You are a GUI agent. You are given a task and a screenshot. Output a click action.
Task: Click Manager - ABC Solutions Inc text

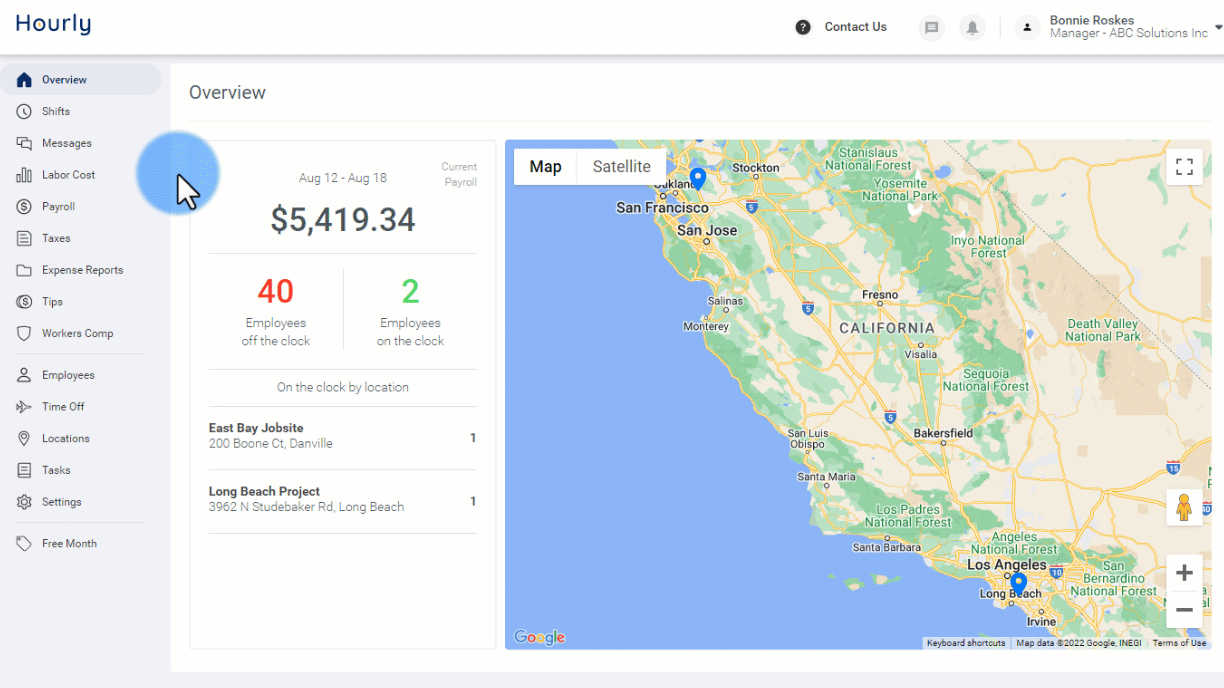point(1129,34)
